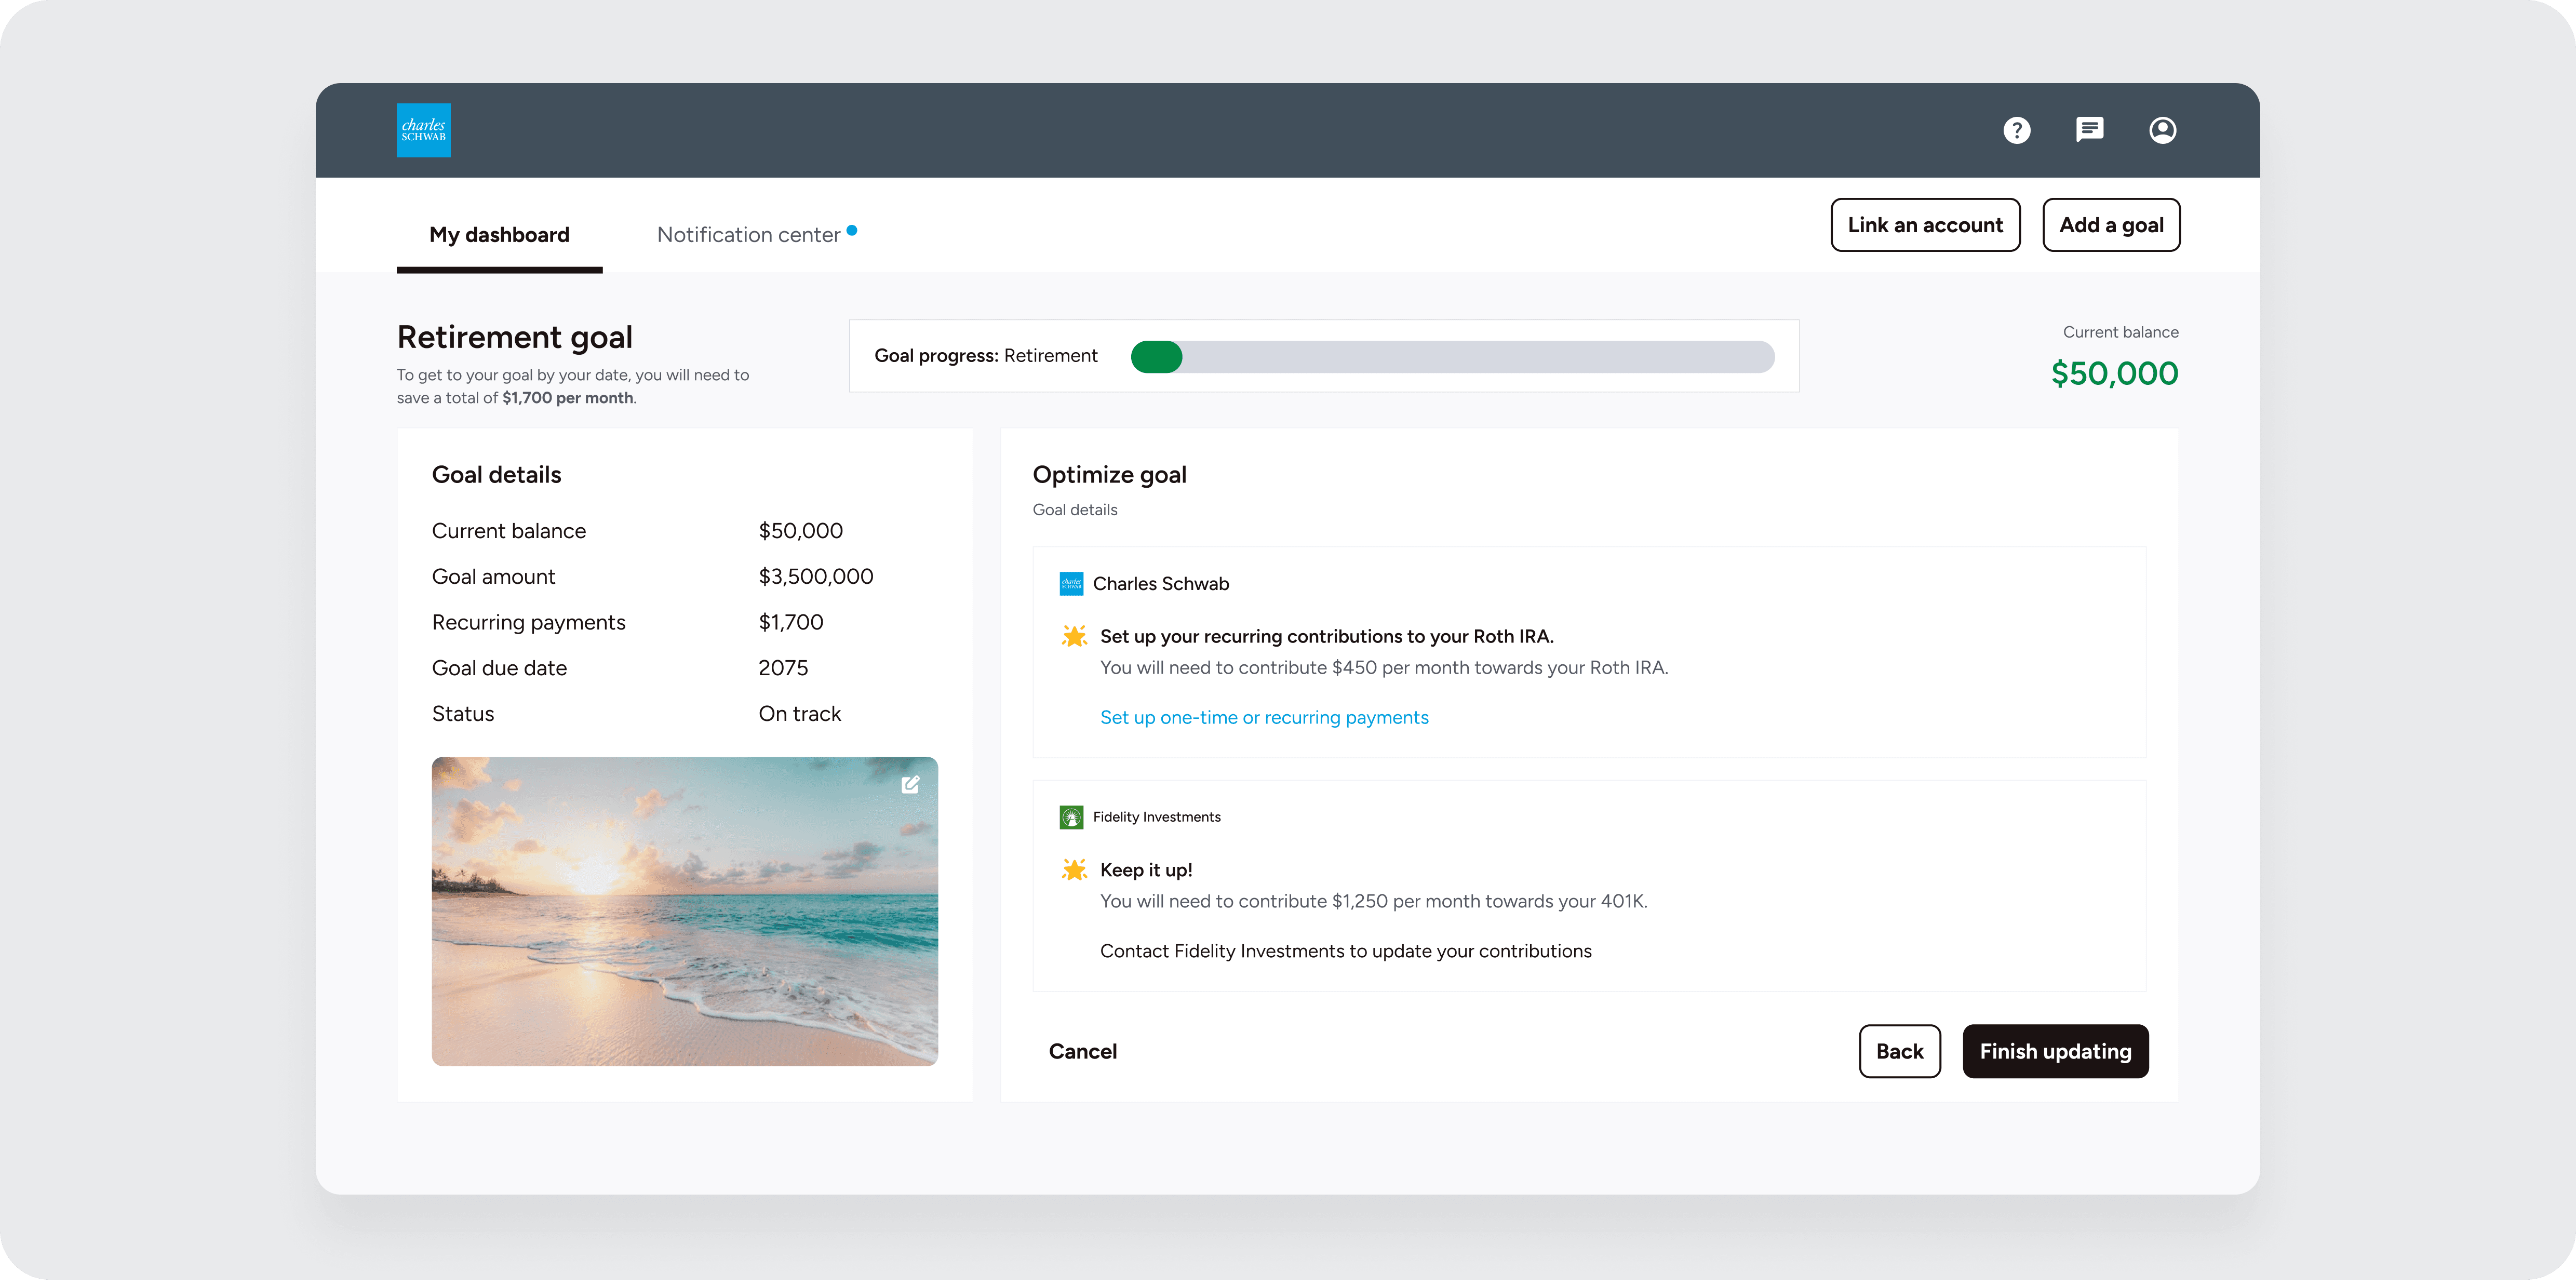
Task: Click Cancel in Optimize goal panel
Action: [x=1082, y=1051]
